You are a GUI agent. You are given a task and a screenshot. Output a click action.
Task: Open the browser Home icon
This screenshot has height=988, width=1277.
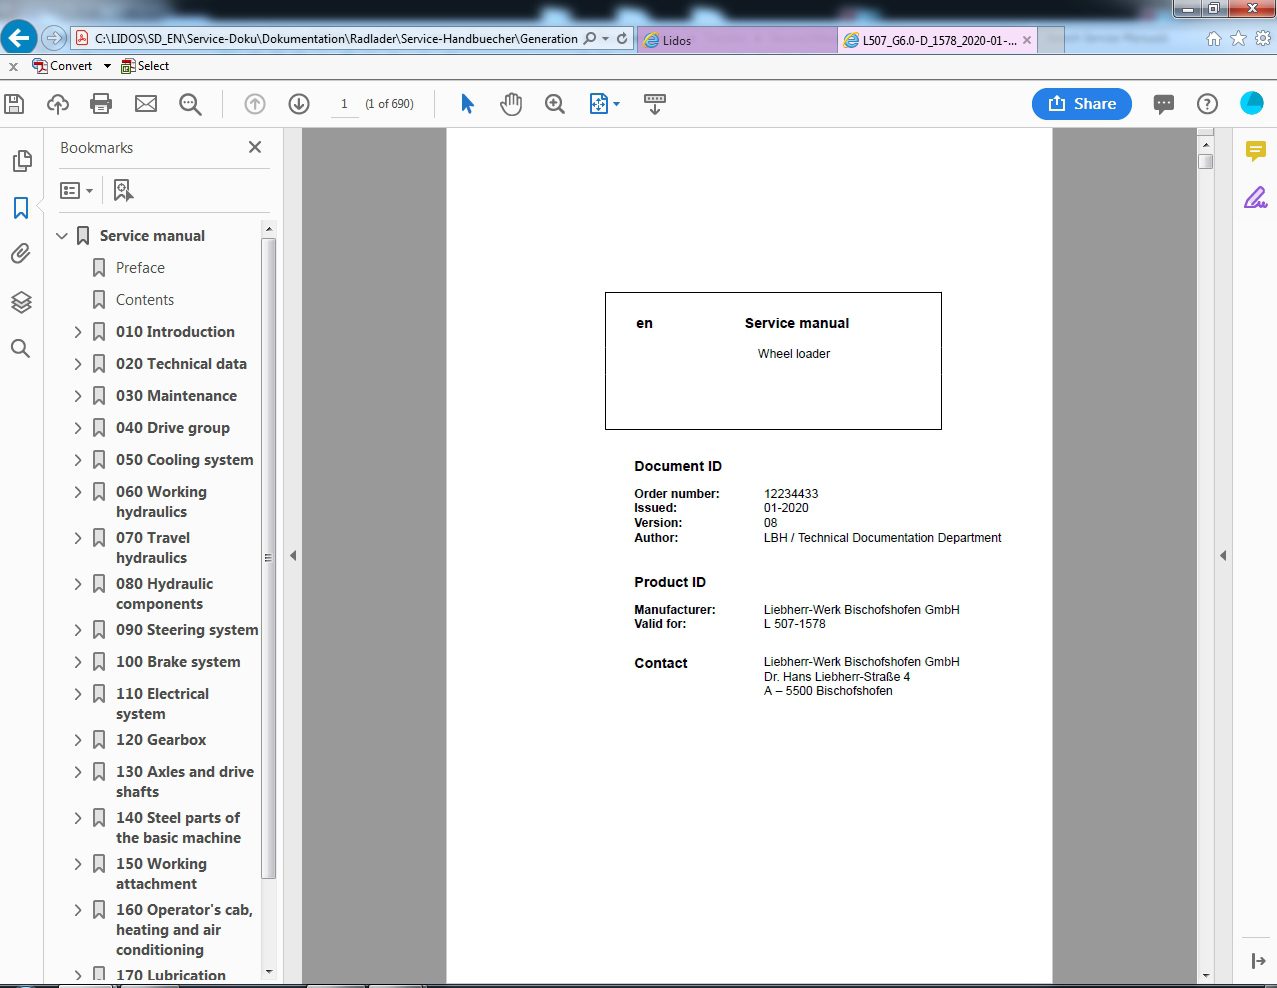(1214, 39)
